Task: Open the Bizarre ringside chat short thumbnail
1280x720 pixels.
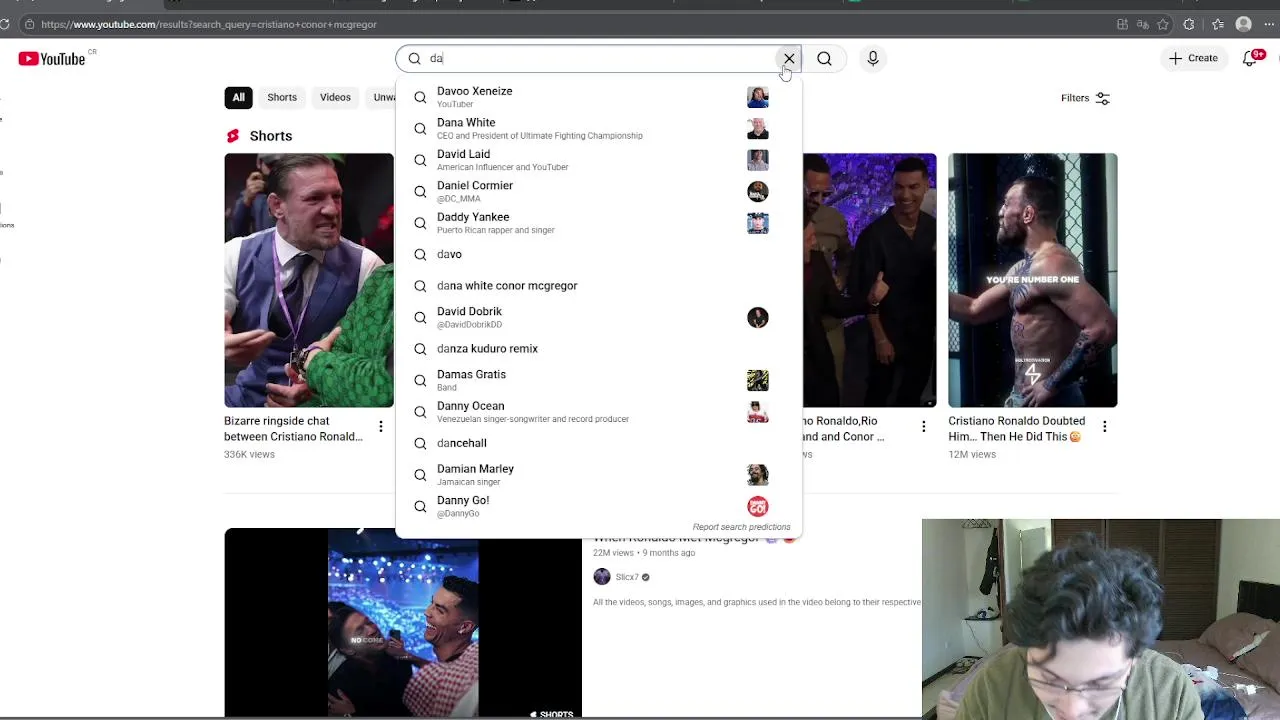Action: click(x=309, y=280)
